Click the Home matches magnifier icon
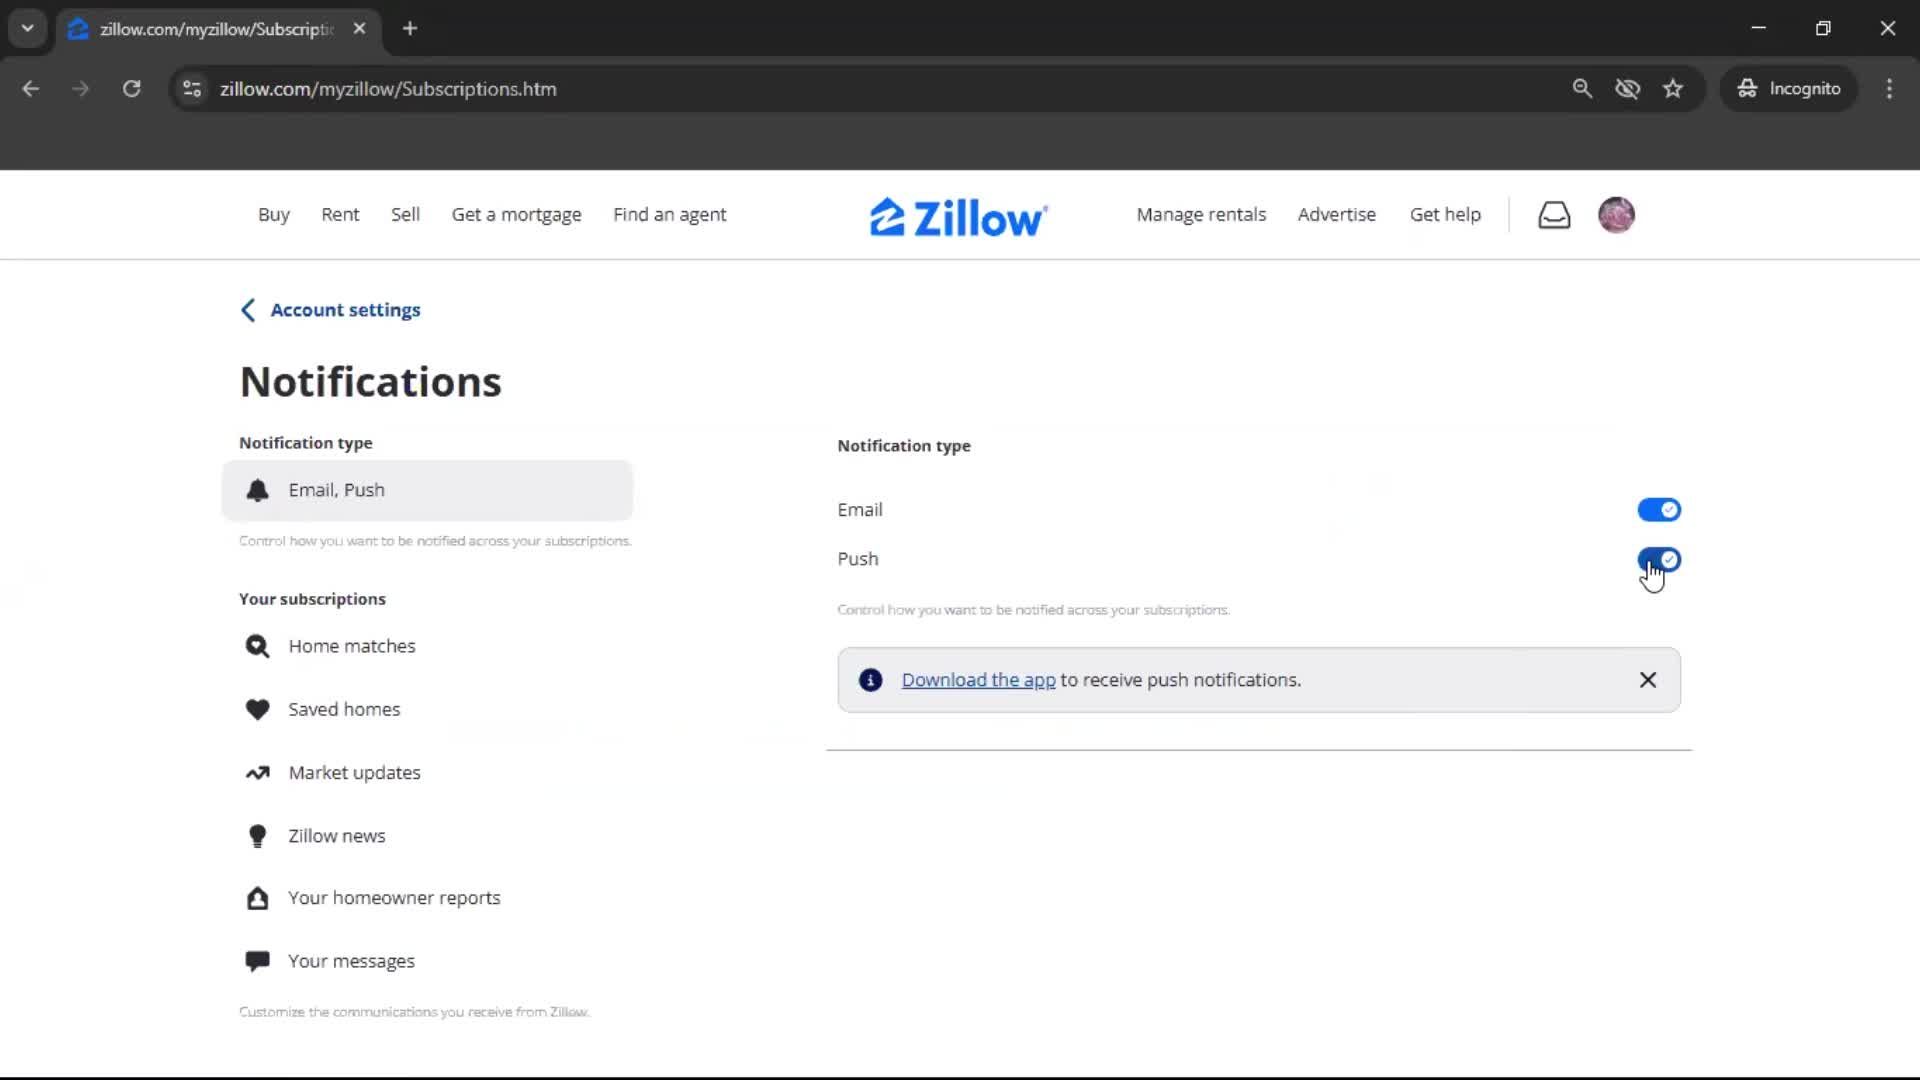 click(x=257, y=646)
